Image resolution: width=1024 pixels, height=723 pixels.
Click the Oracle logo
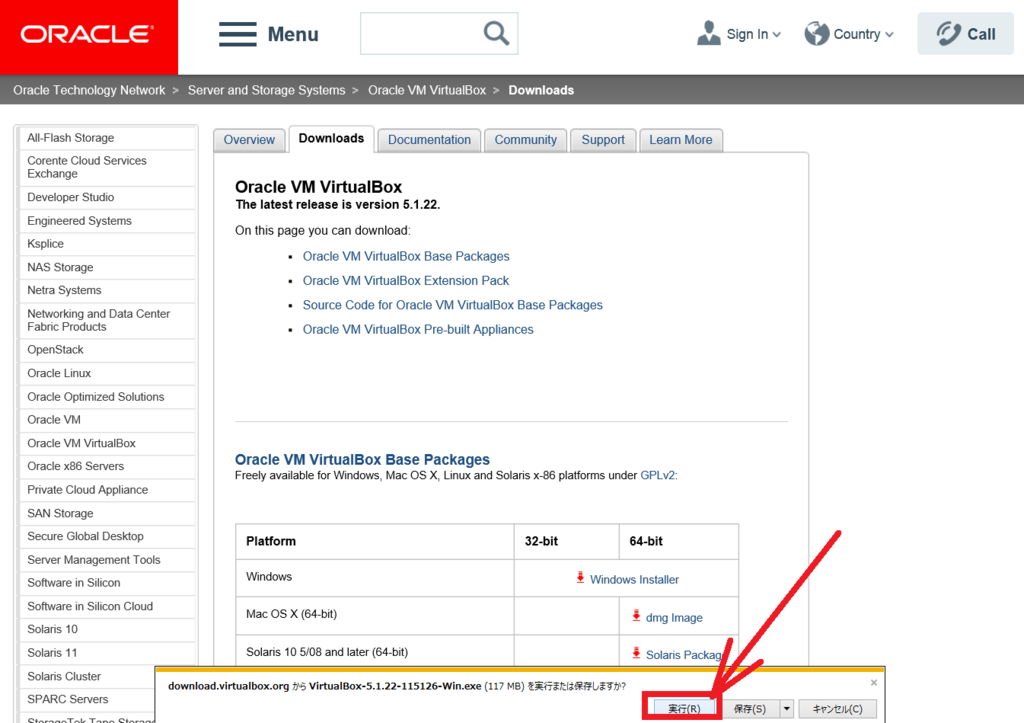click(x=88, y=34)
